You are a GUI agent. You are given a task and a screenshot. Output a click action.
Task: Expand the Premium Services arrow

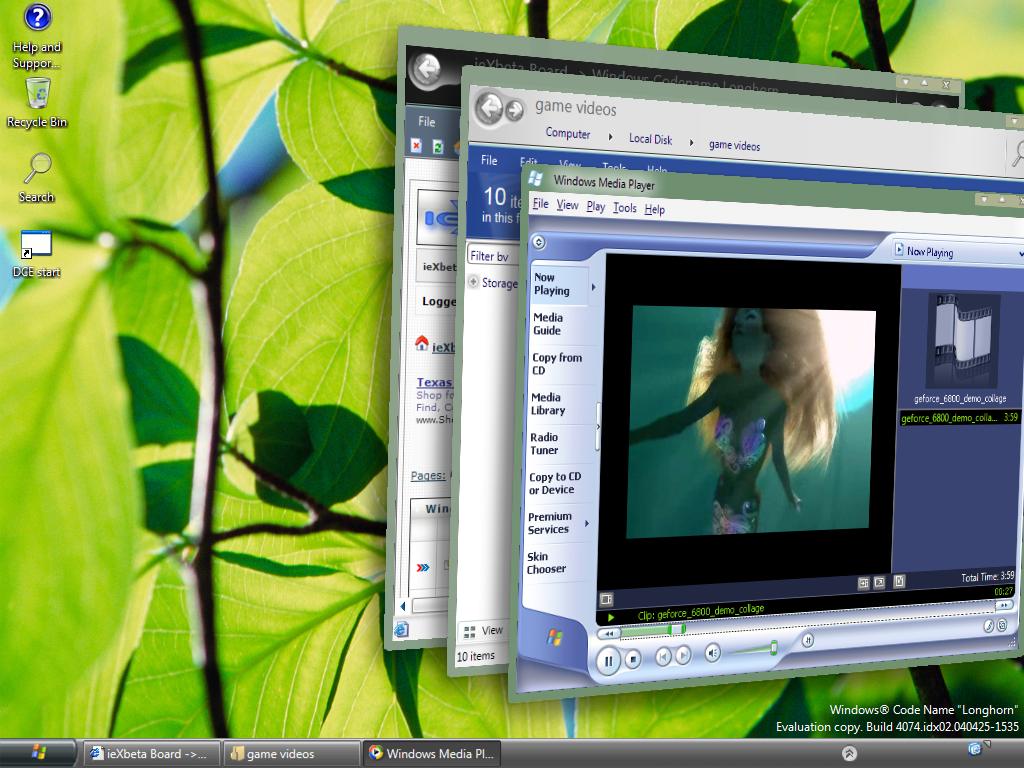click(x=587, y=523)
